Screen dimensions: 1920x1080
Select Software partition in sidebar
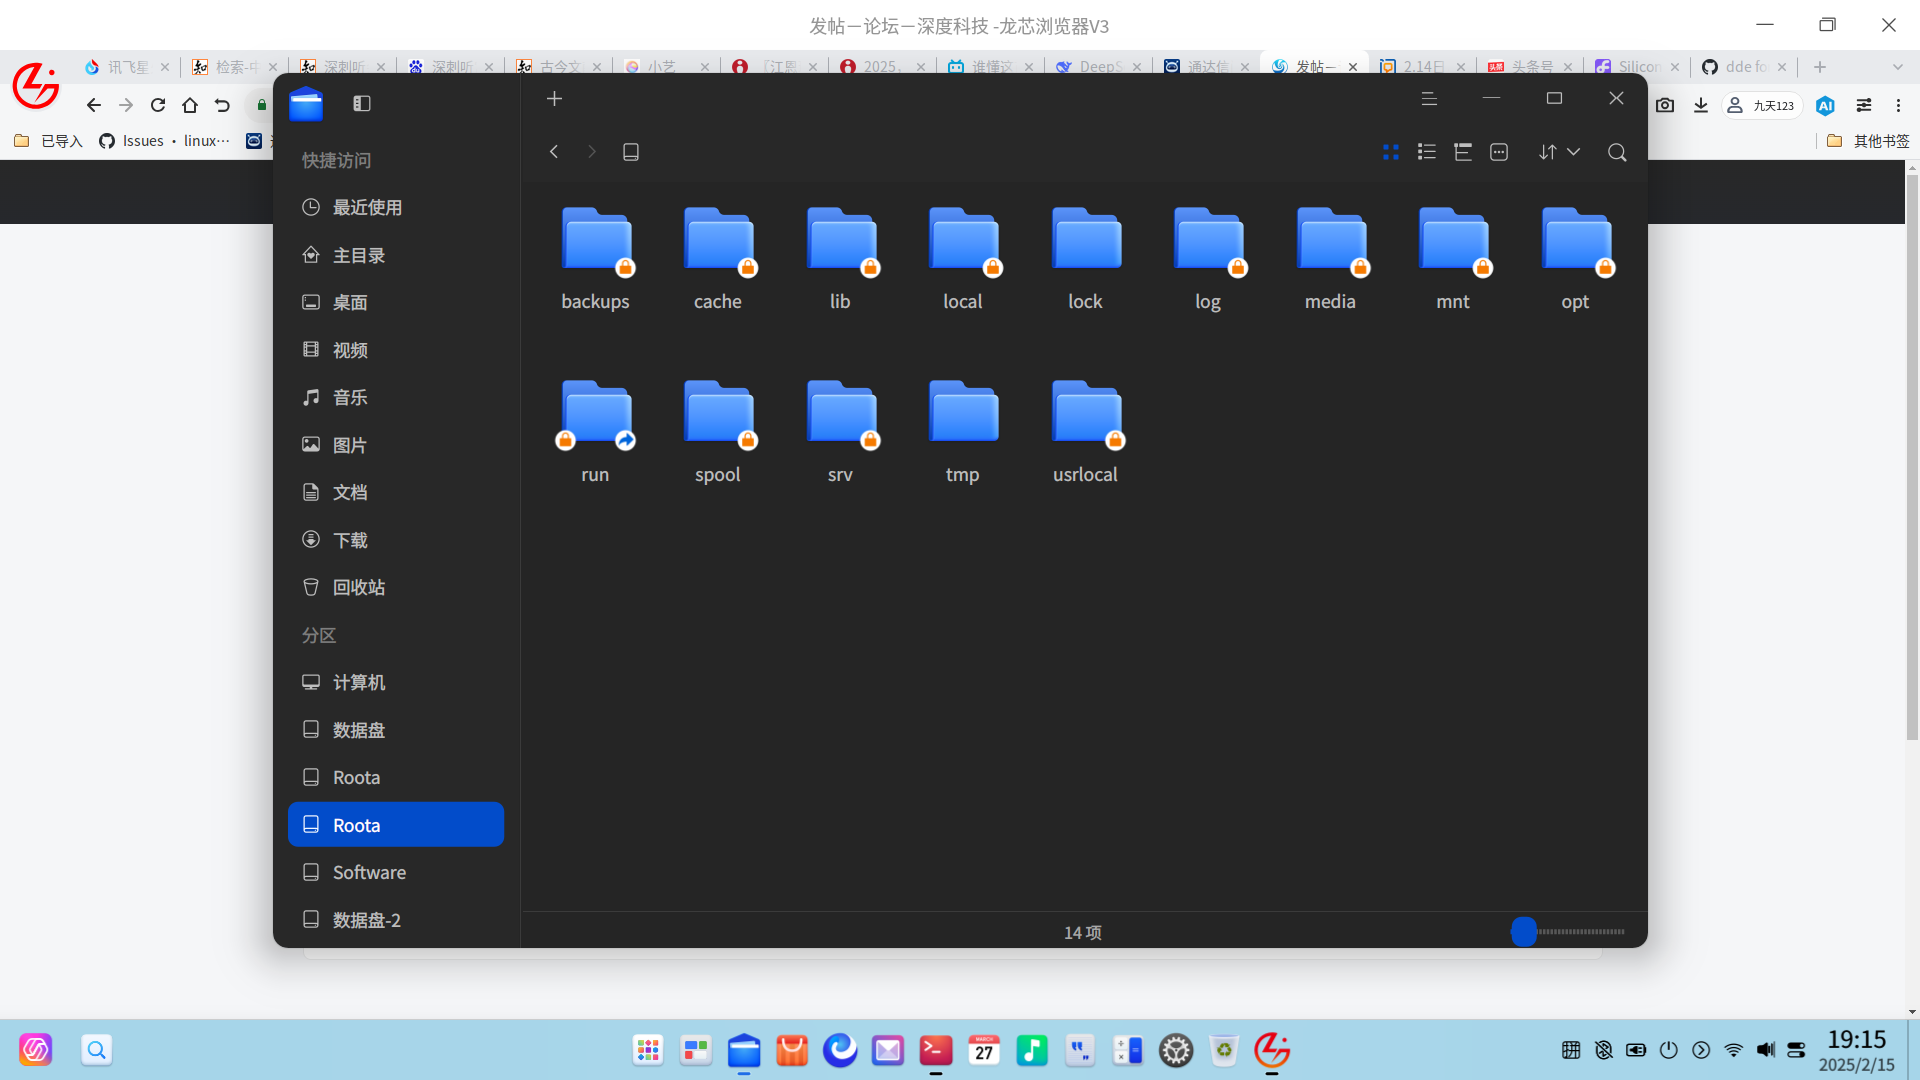tap(396, 872)
